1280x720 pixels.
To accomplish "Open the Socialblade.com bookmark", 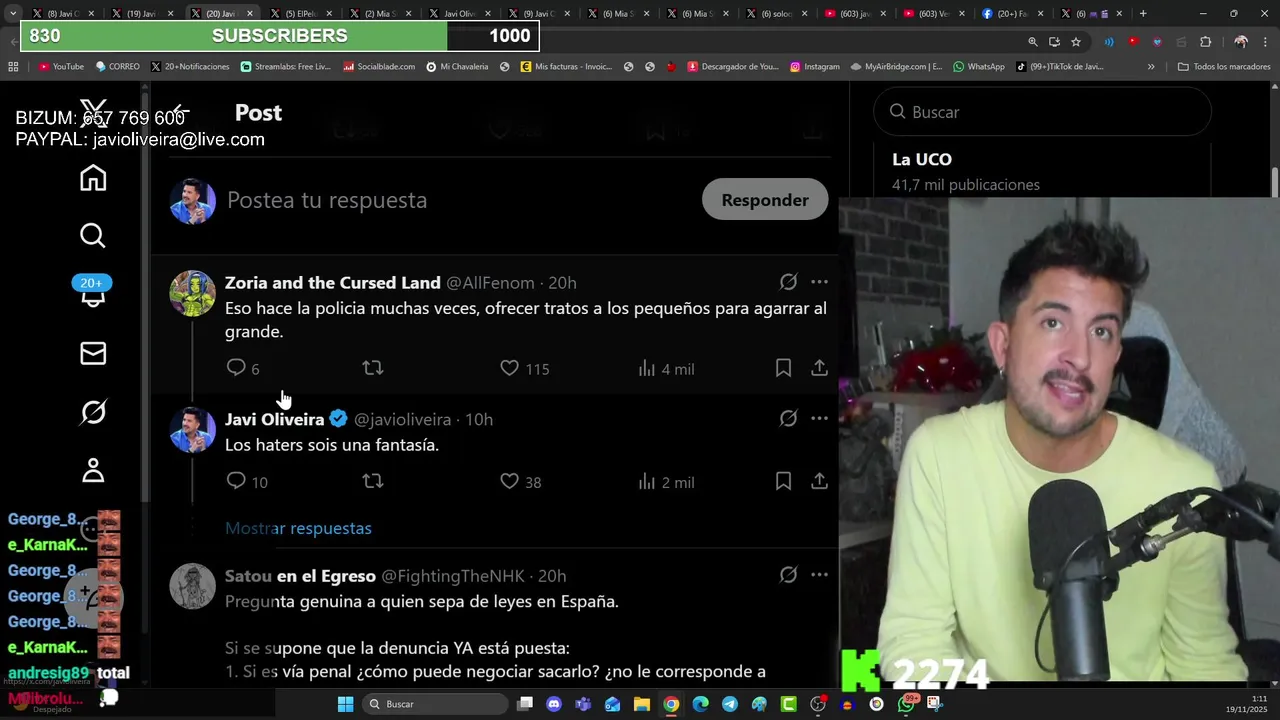I will (379, 67).
